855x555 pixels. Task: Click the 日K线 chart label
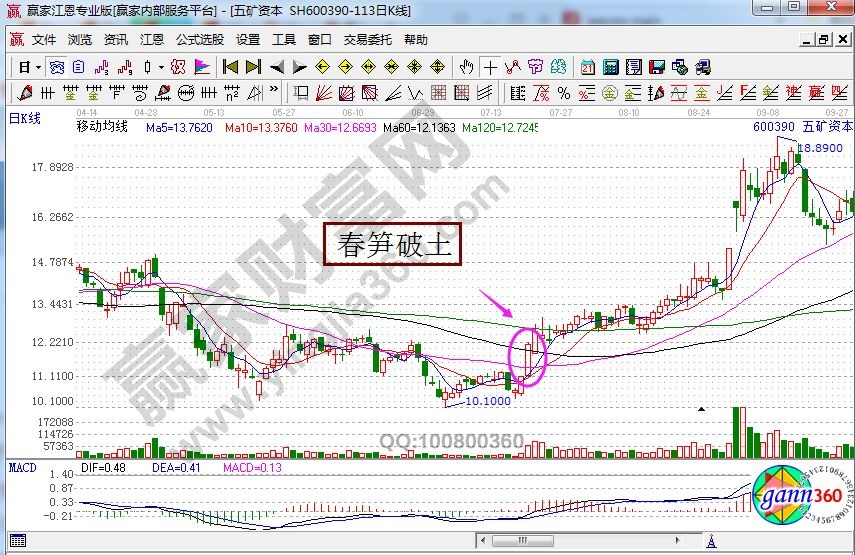(x=25, y=118)
